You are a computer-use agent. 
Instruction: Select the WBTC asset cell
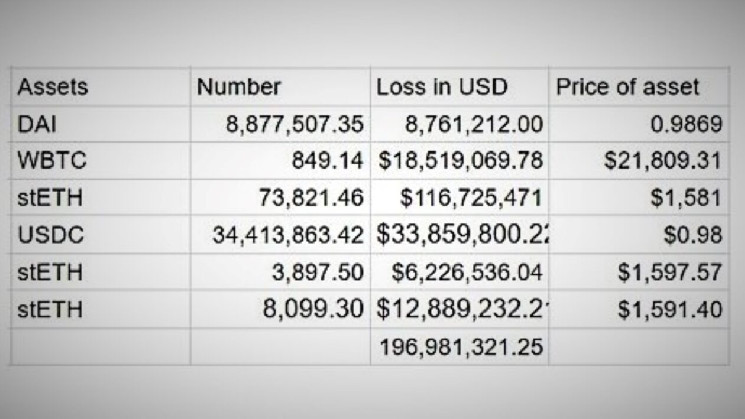pyautogui.click(x=100, y=161)
